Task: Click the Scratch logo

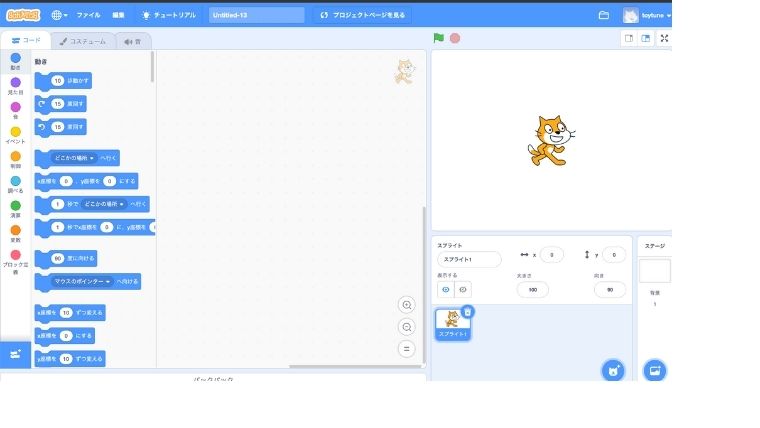Action: pos(23,15)
